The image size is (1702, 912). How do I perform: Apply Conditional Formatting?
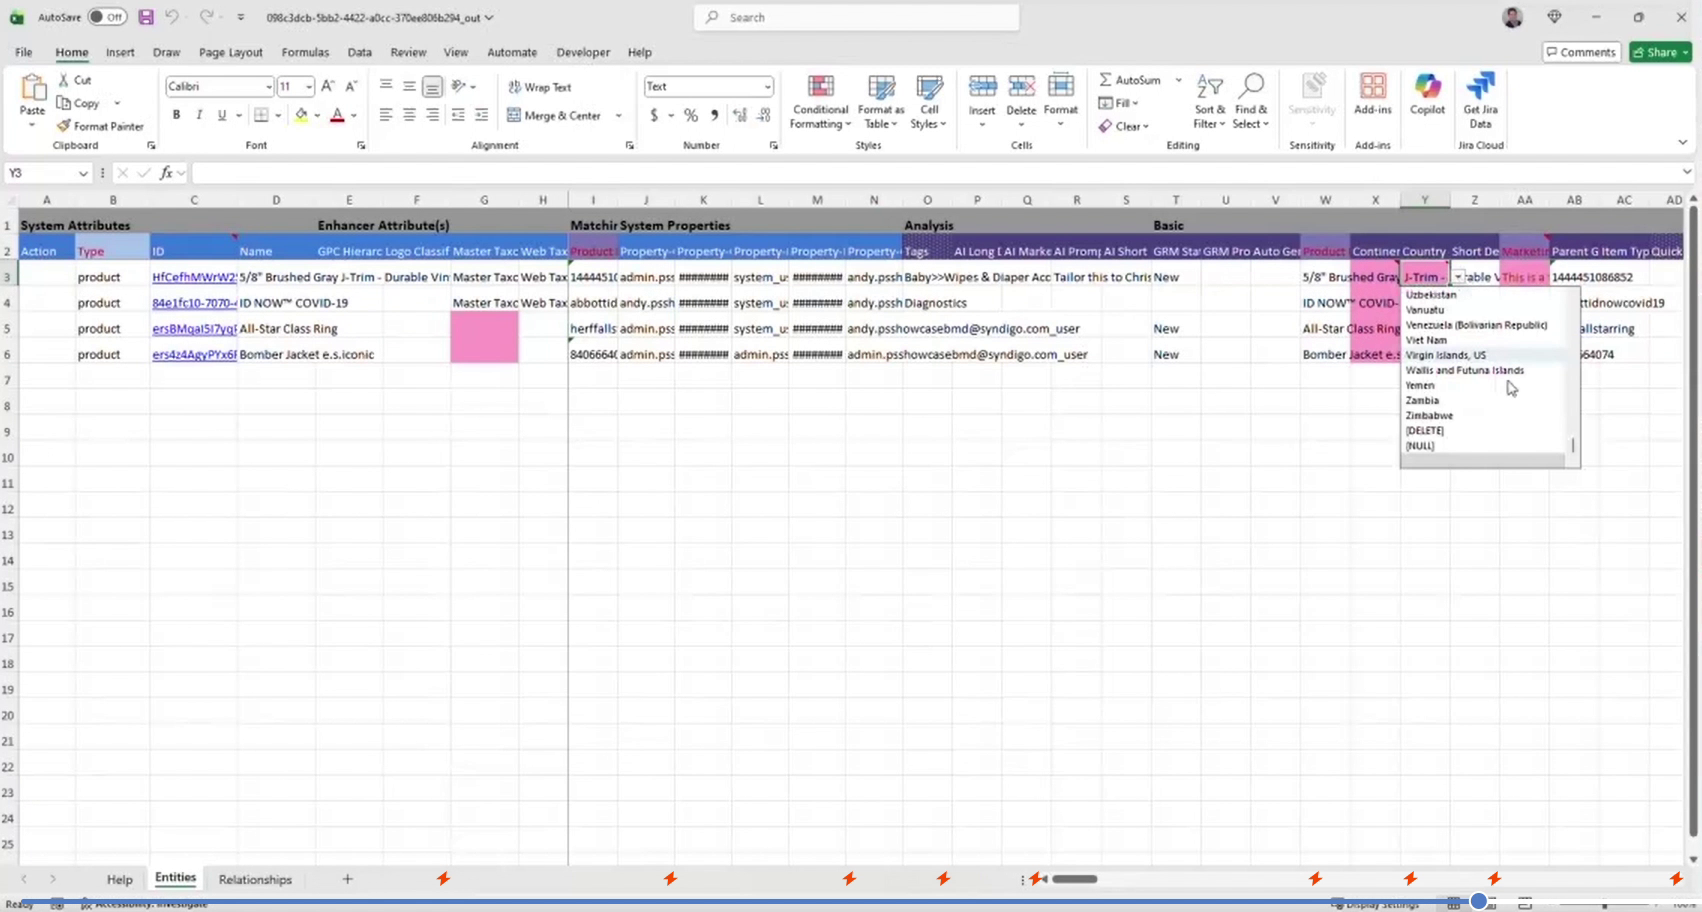[819, 100]
